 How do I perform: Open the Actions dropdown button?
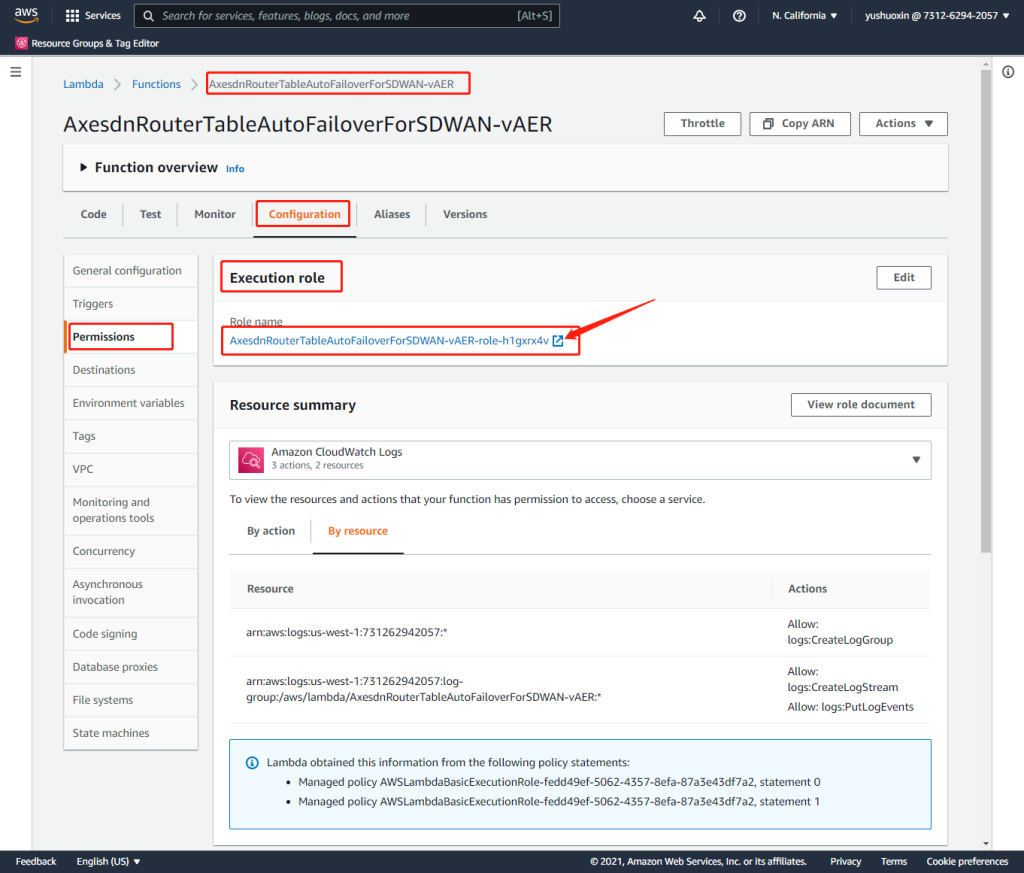[903, 124]
